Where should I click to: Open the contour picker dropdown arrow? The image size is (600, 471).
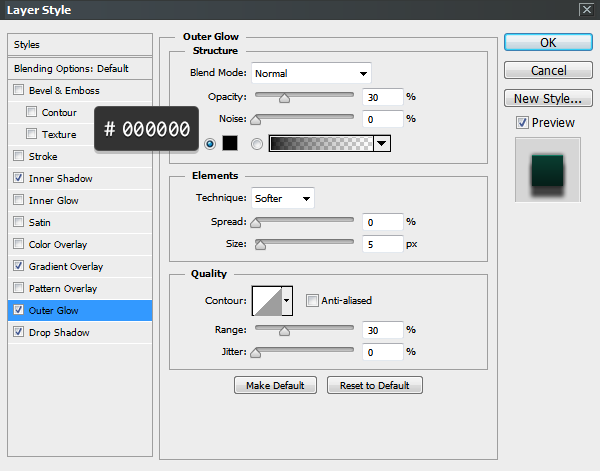[288, 300]
